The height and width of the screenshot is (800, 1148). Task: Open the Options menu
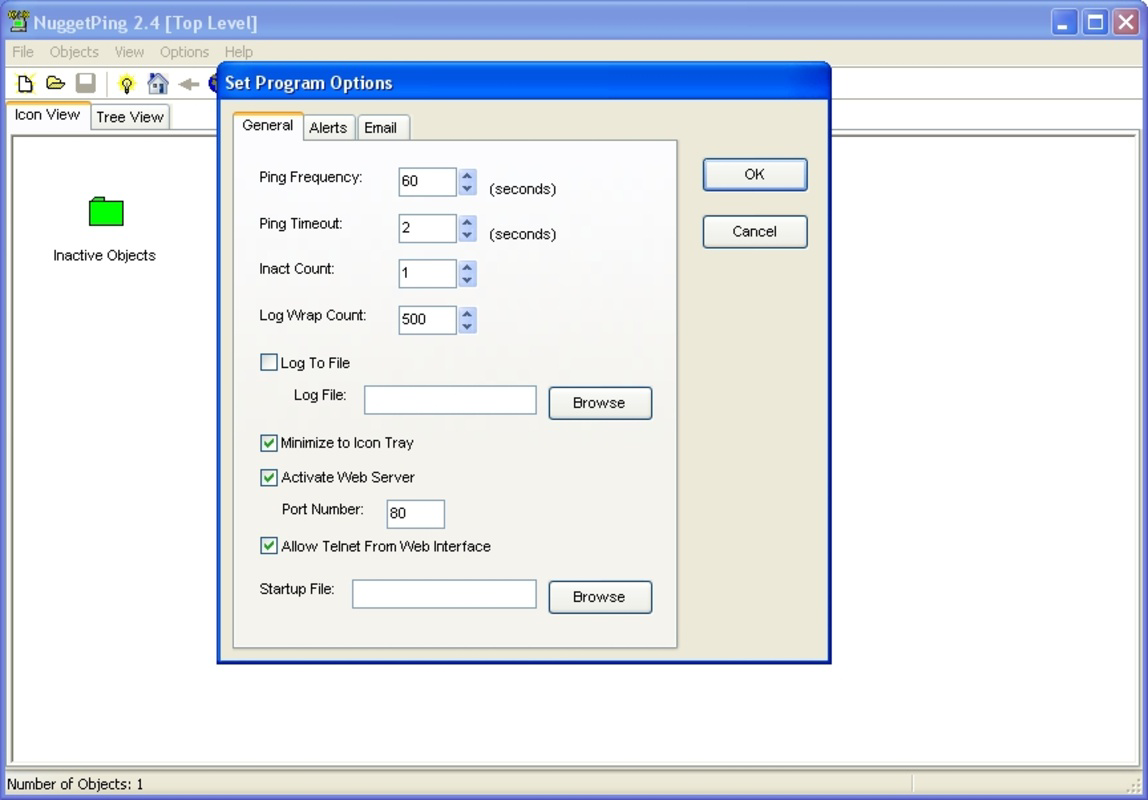click(184, 52)
